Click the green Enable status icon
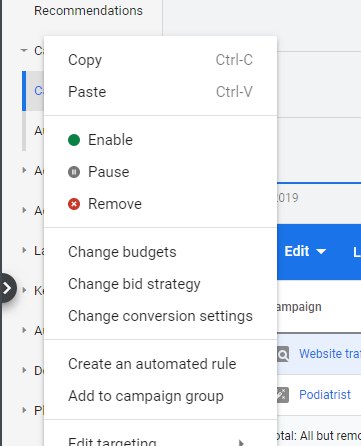361x446 pixels. 74,140
